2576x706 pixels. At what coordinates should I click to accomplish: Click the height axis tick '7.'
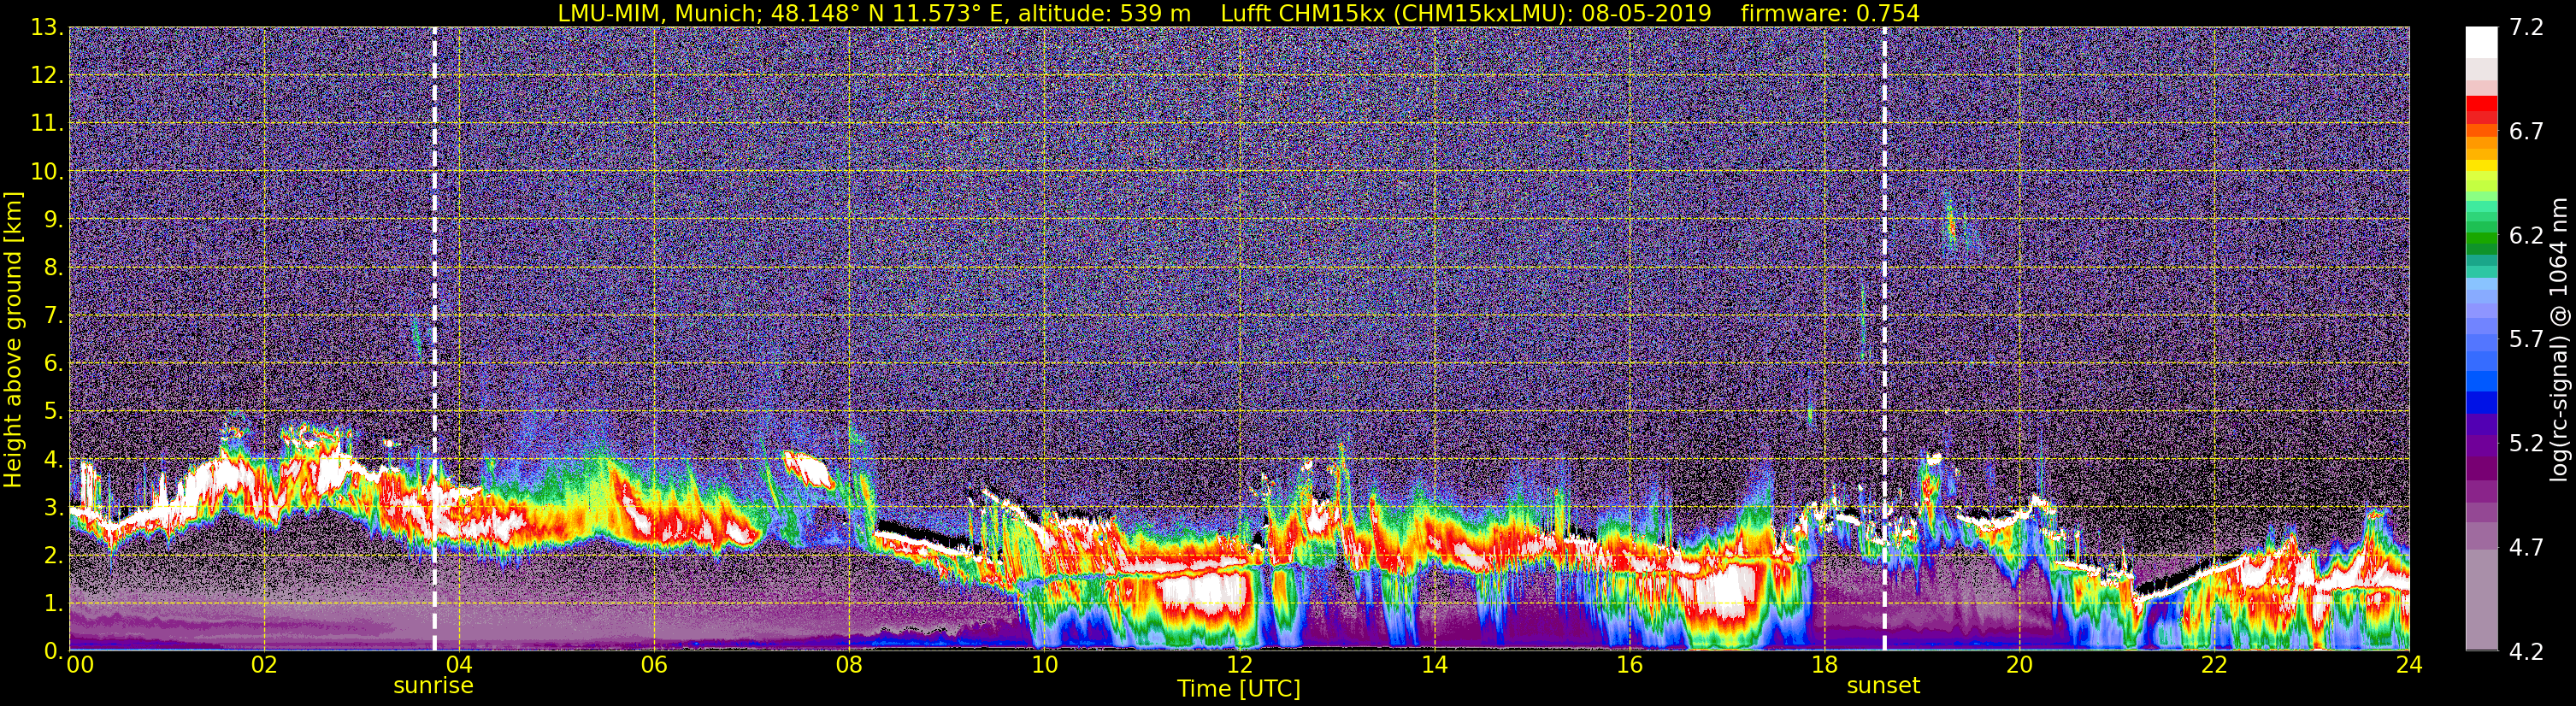pos(54,316)
